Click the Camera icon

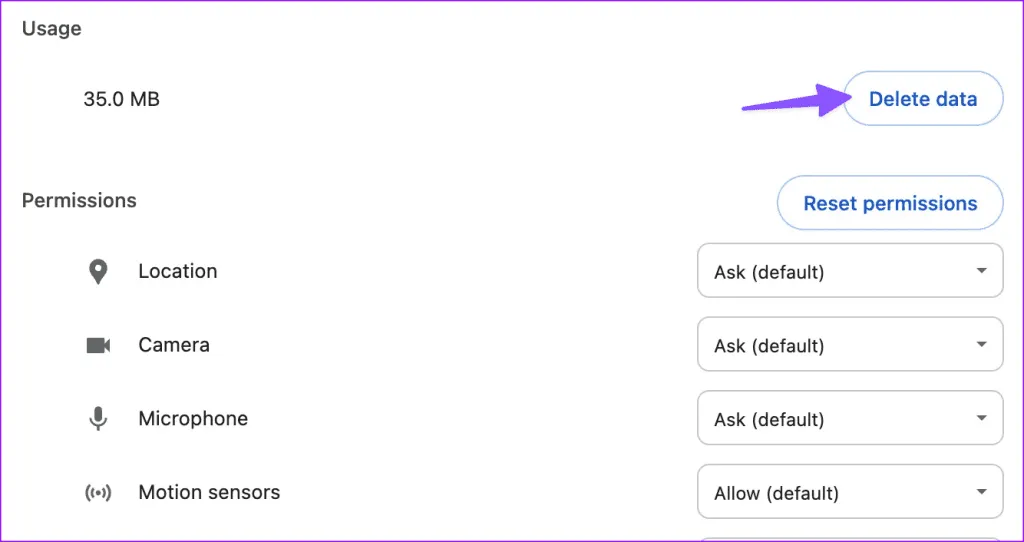(98, 345)
